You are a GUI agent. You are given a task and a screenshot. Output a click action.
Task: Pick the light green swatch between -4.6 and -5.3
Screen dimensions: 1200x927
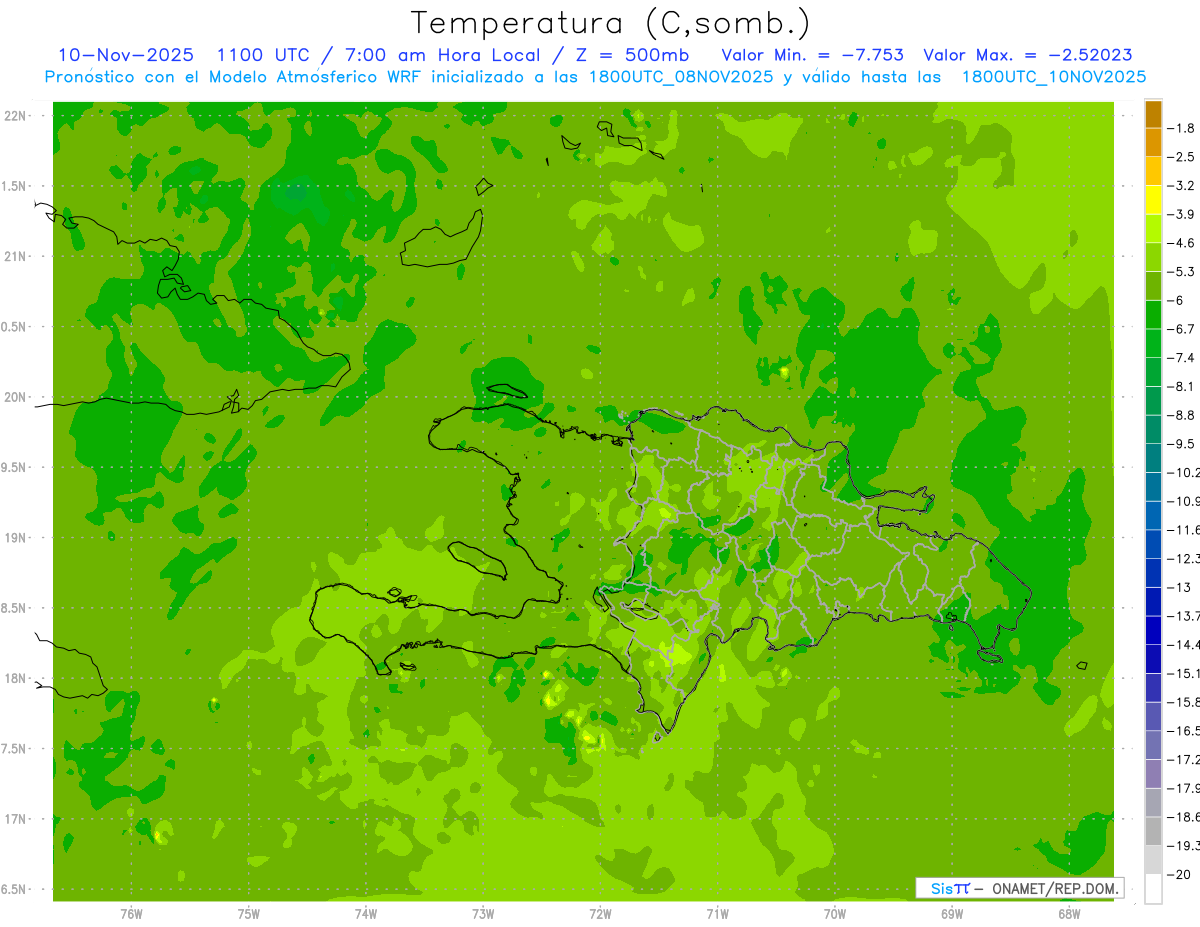[1153, 257]
